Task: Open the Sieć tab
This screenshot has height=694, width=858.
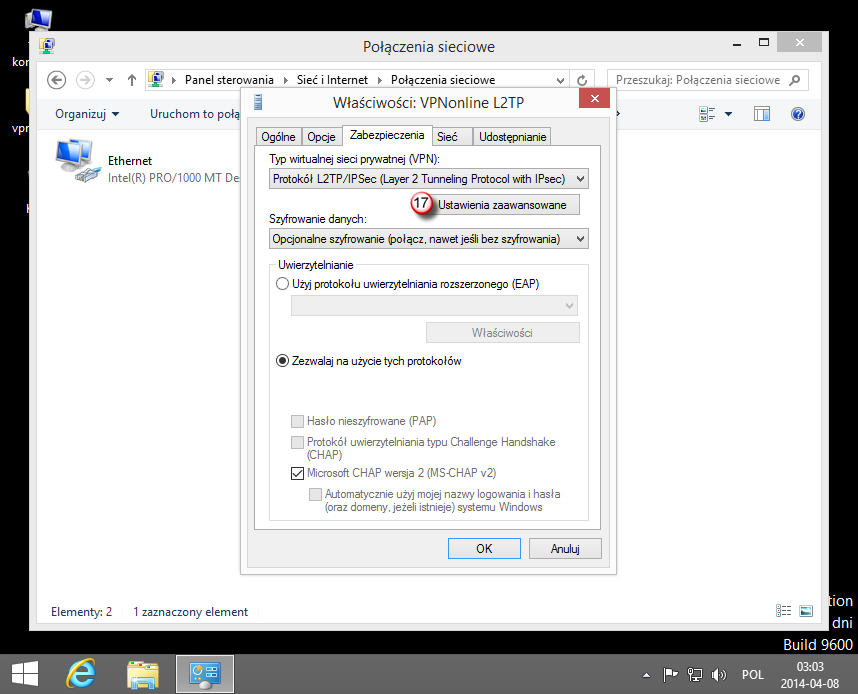Action: coord(452,137)
